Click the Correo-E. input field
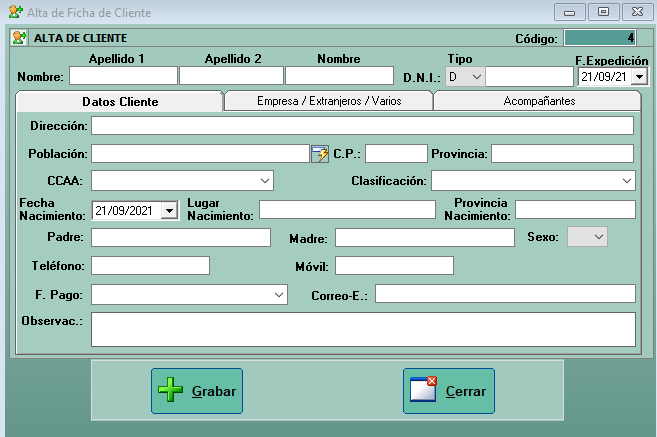 (x=505, y=294)
